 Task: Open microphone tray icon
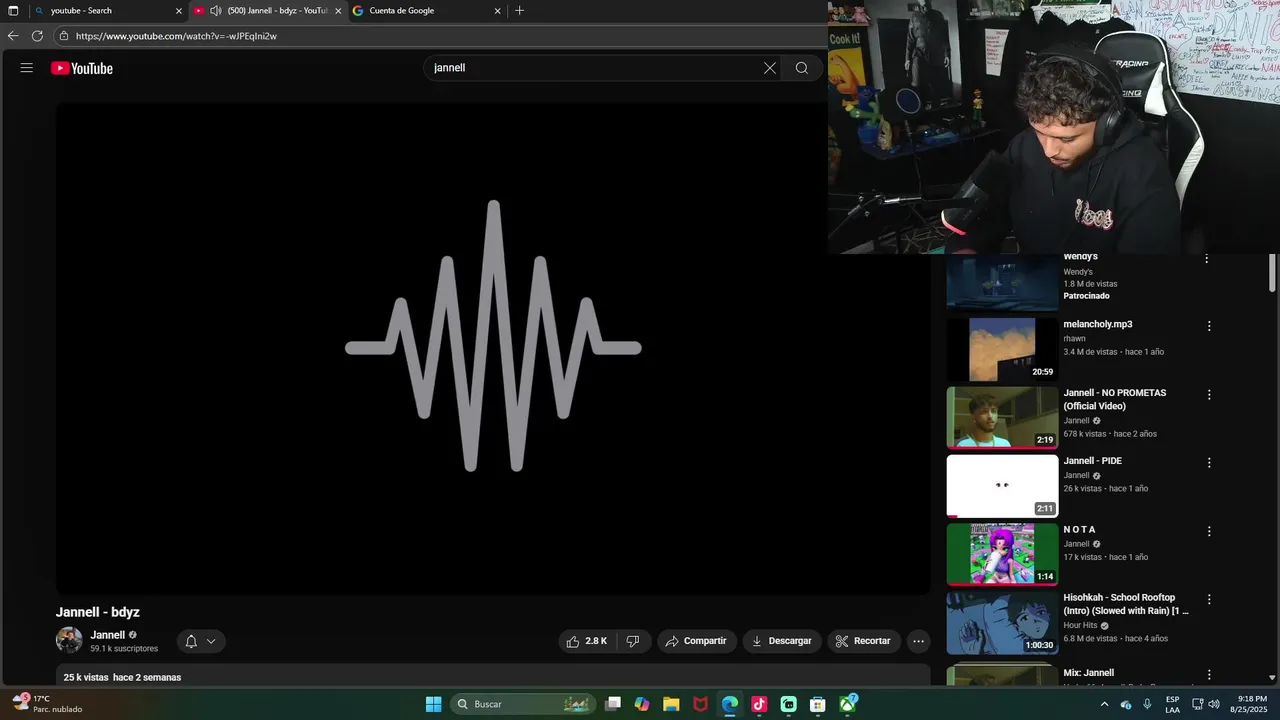click(x=1147, y=704)
